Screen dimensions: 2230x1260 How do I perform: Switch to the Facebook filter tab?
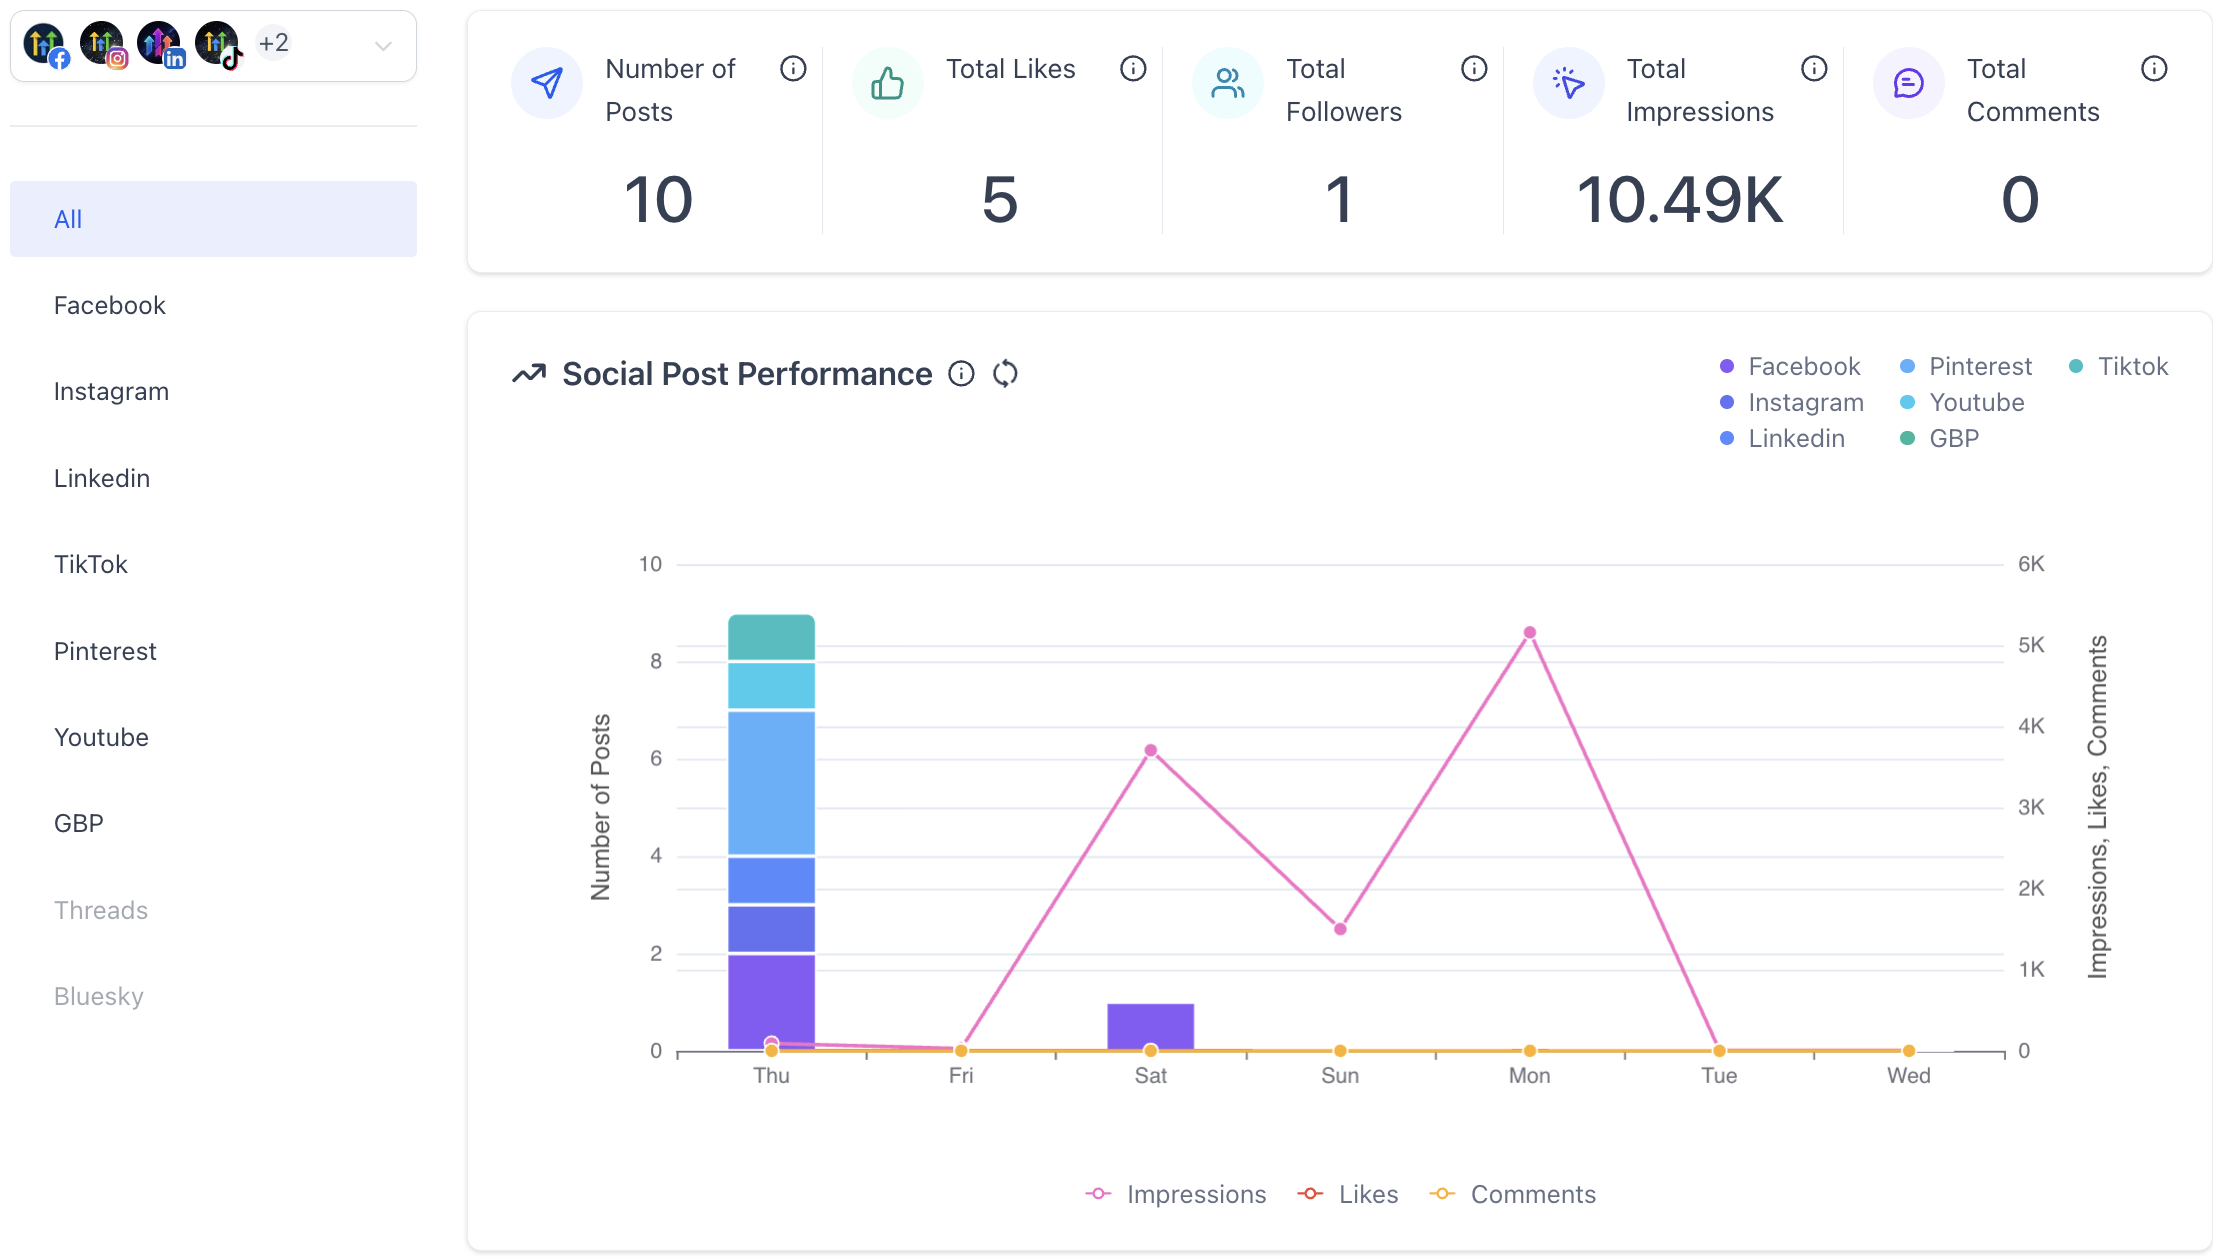tap(109, 305)
